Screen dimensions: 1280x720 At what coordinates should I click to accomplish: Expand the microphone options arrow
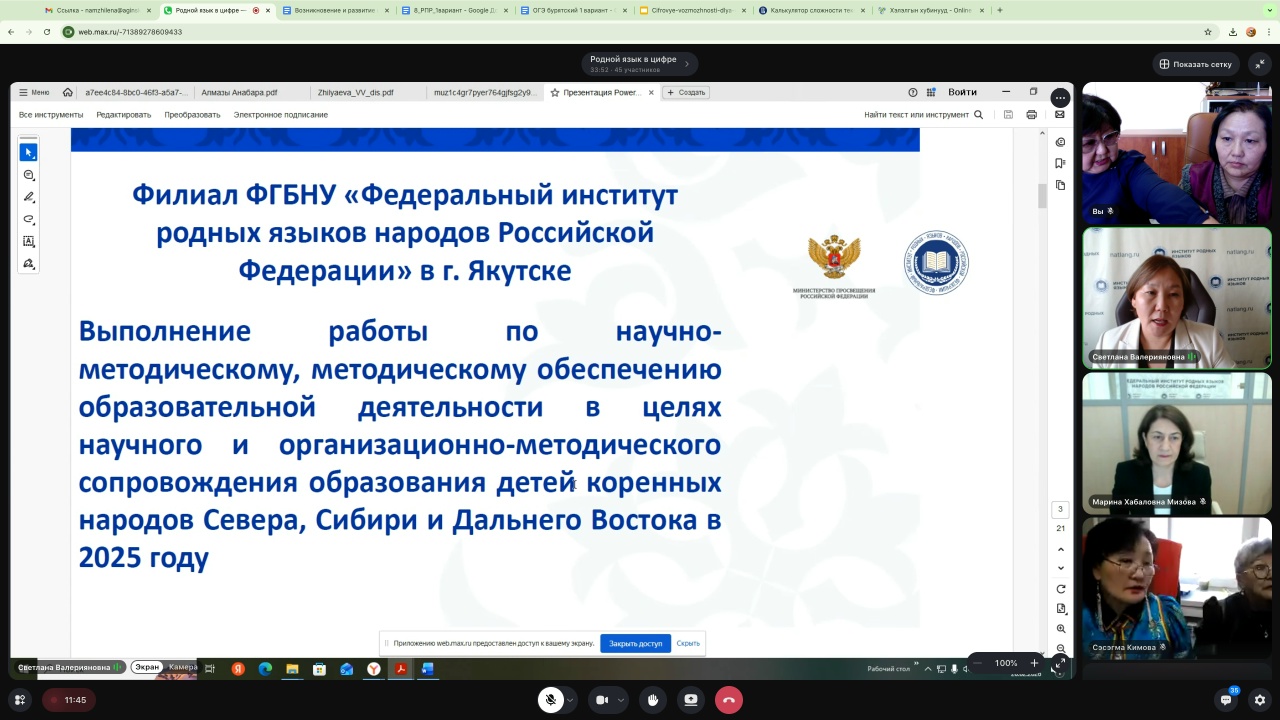[570, 700]
